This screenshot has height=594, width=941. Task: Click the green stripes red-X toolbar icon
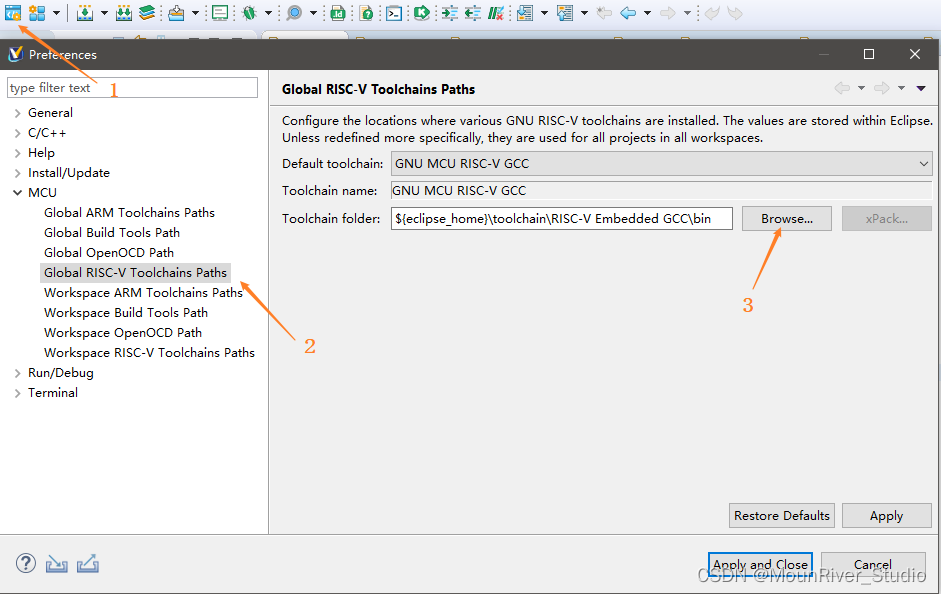coord(496,13)
